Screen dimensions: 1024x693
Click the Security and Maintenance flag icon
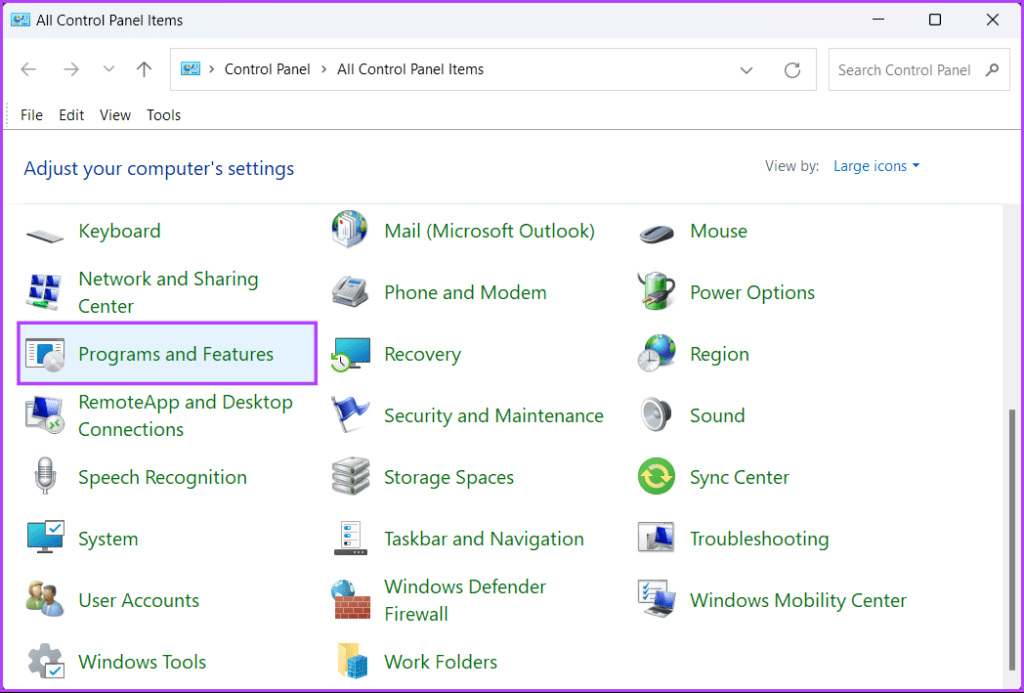point(351,415)
